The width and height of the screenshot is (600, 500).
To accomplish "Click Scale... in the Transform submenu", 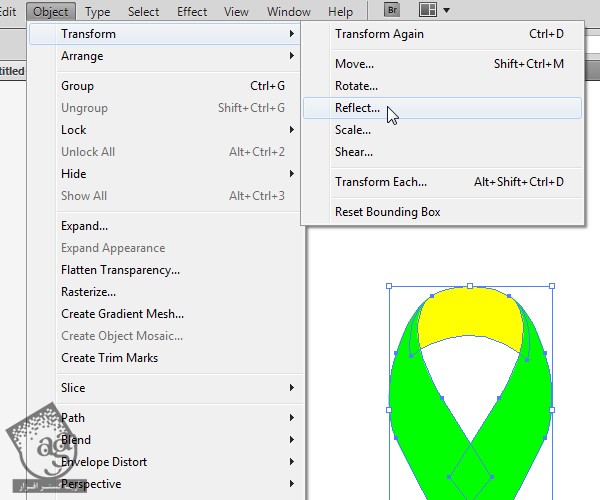I will point(353,130).
